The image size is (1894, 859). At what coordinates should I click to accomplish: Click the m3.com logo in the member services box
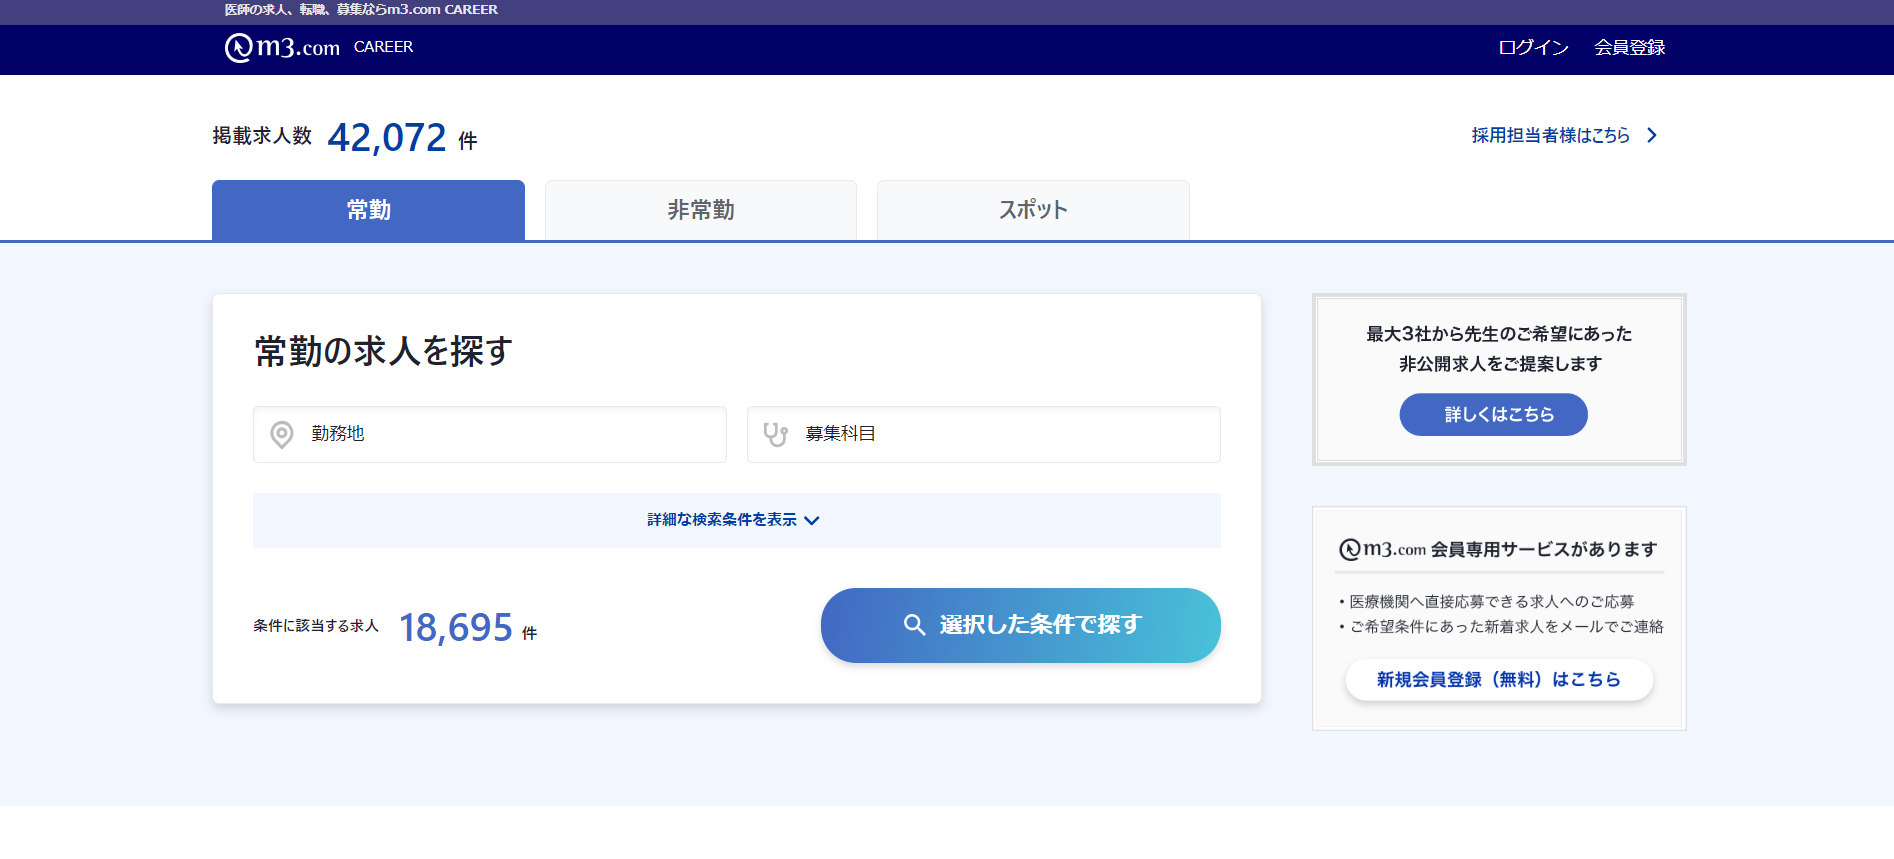click(1382, 549)
